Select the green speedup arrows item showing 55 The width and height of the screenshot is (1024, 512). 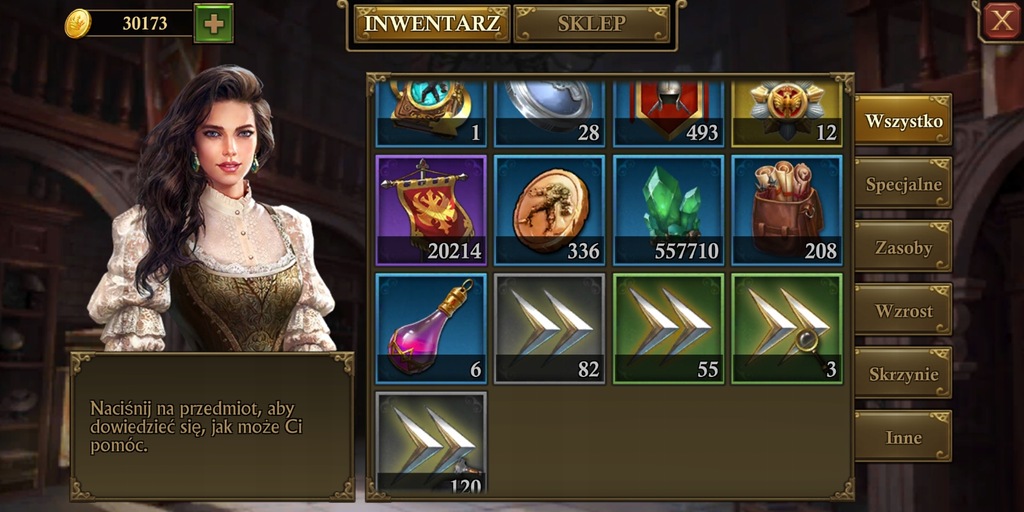pyautogui.click(x=669, y=328)
